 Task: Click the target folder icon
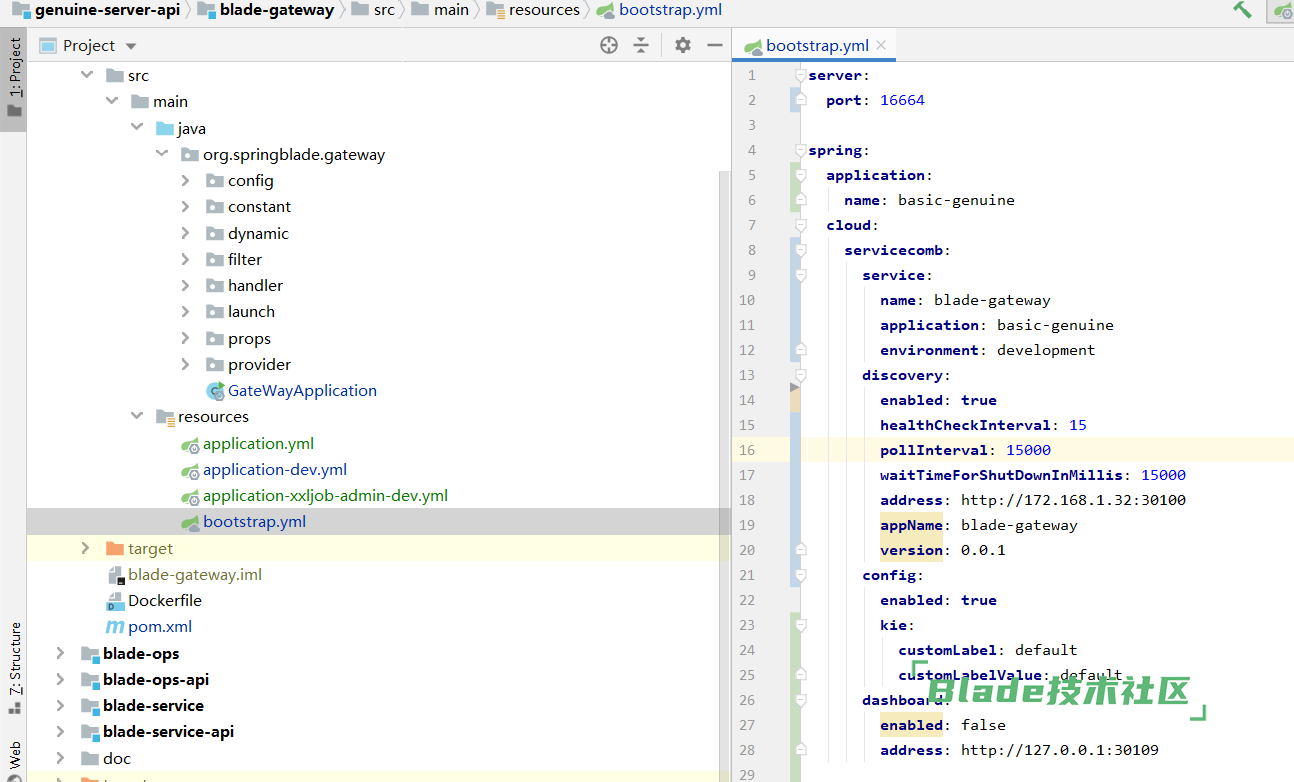click(113, 548)
